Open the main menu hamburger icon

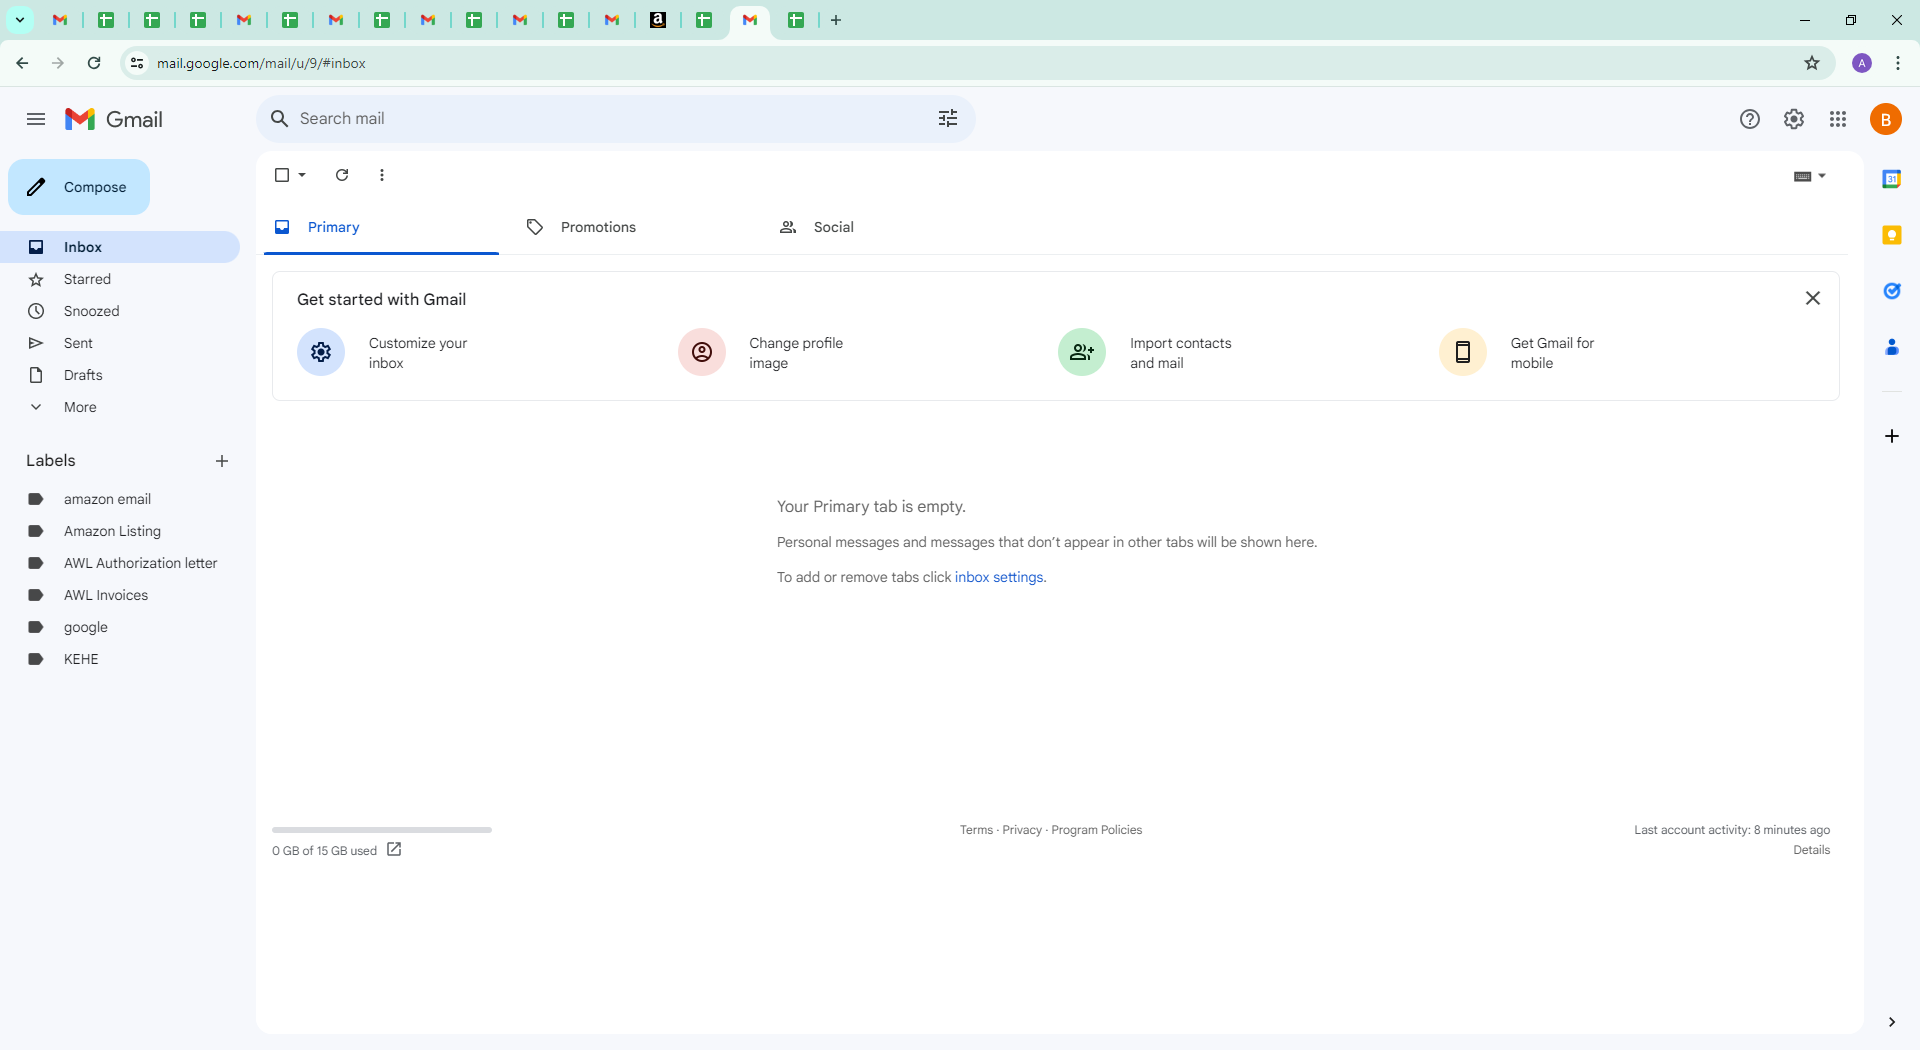tap(36, 119)
